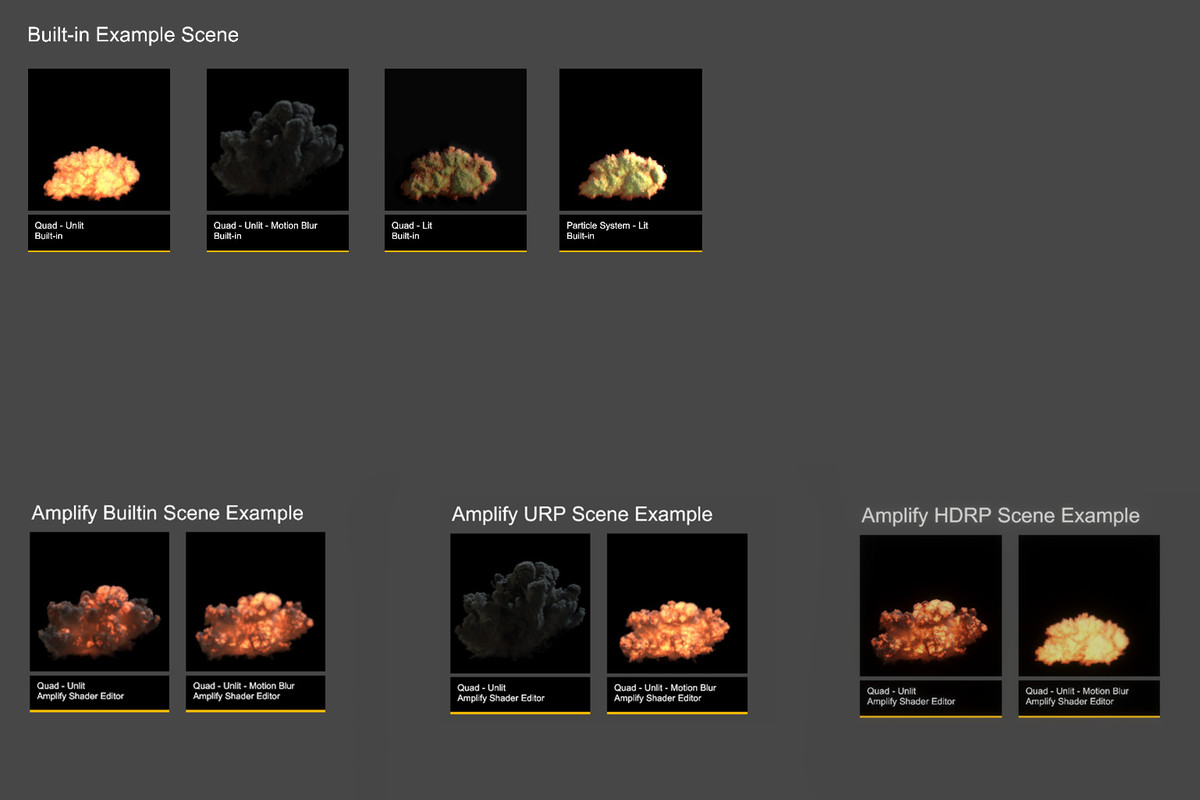Select Amplify URP Quad - Unlit smoke thumbnail
Screen dimensions: 1200x800
520,603
